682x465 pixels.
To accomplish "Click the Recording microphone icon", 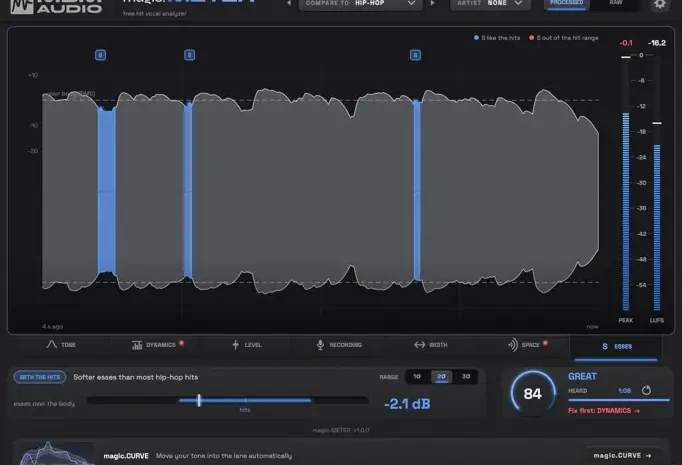I will [x=320, y=345].
